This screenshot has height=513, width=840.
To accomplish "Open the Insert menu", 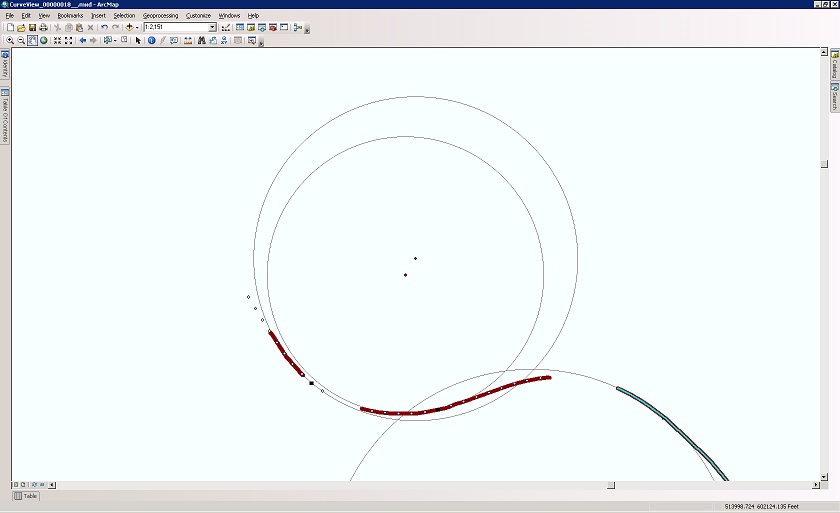I will coord(98,16).
